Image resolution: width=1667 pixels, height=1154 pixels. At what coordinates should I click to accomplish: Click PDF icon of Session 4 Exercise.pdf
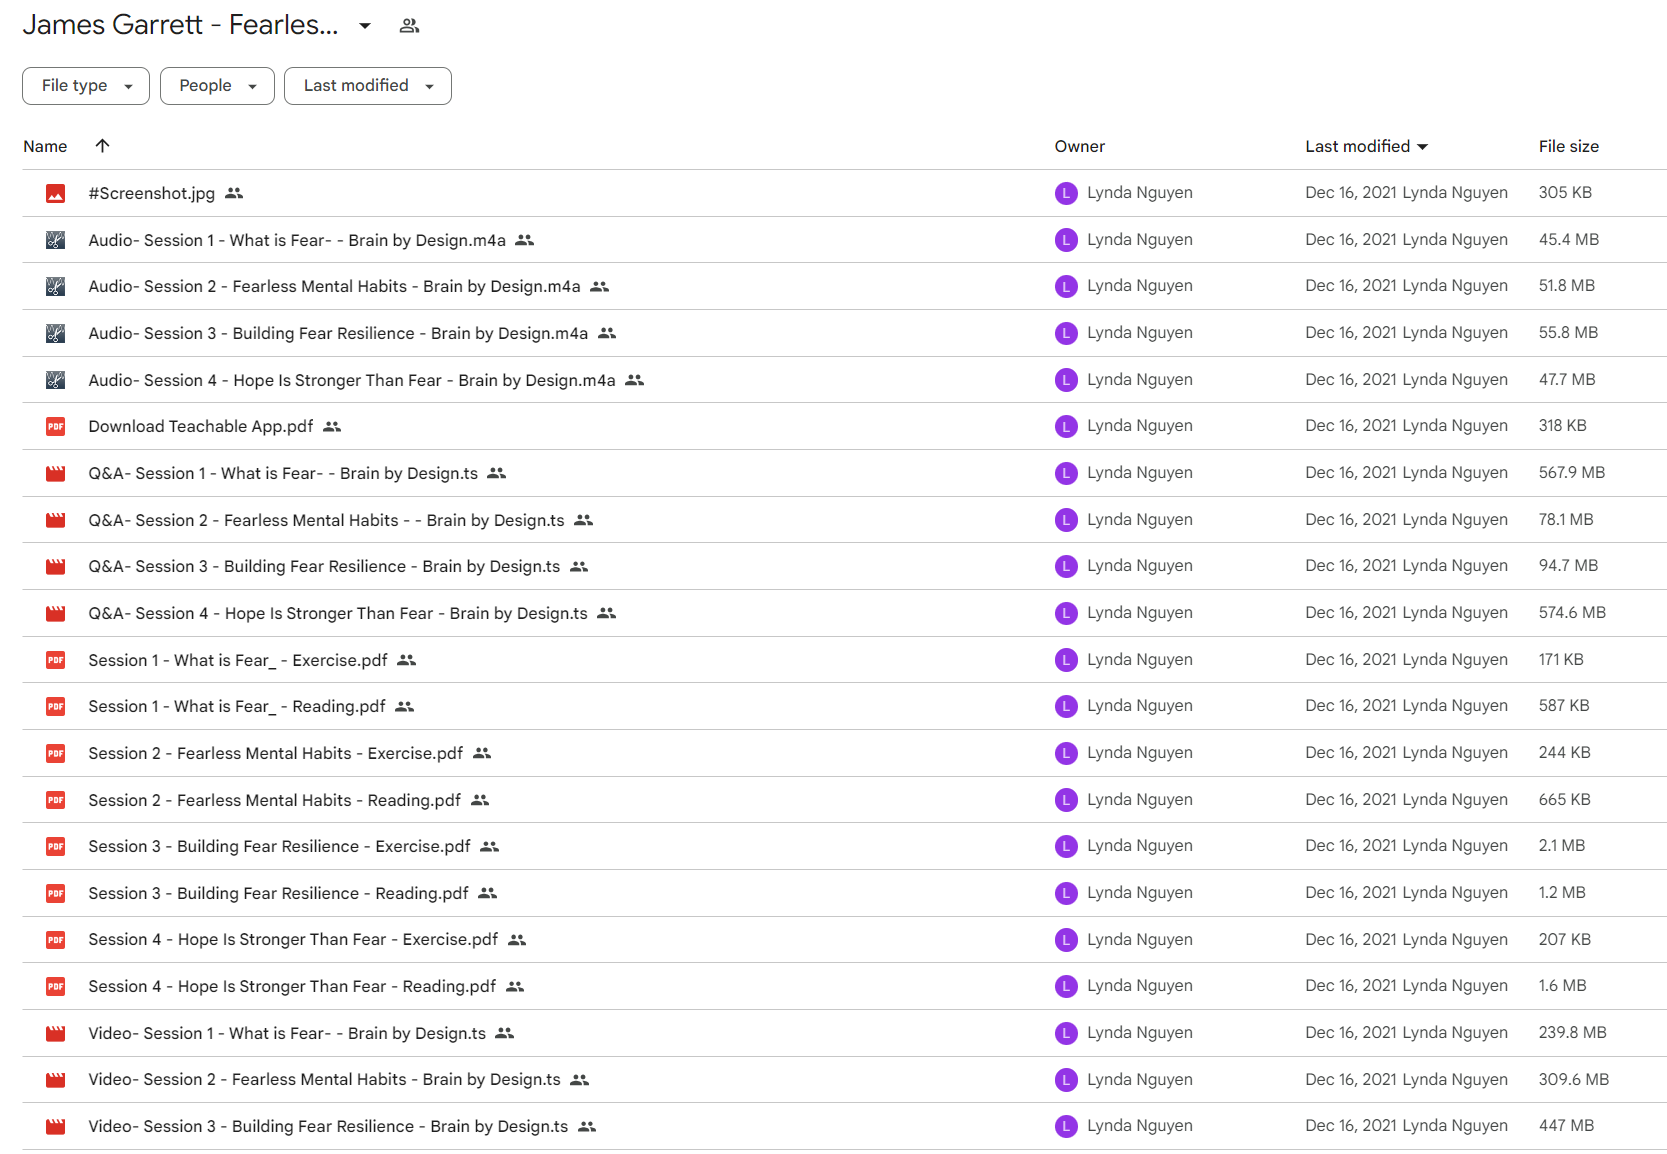(56, 940)
